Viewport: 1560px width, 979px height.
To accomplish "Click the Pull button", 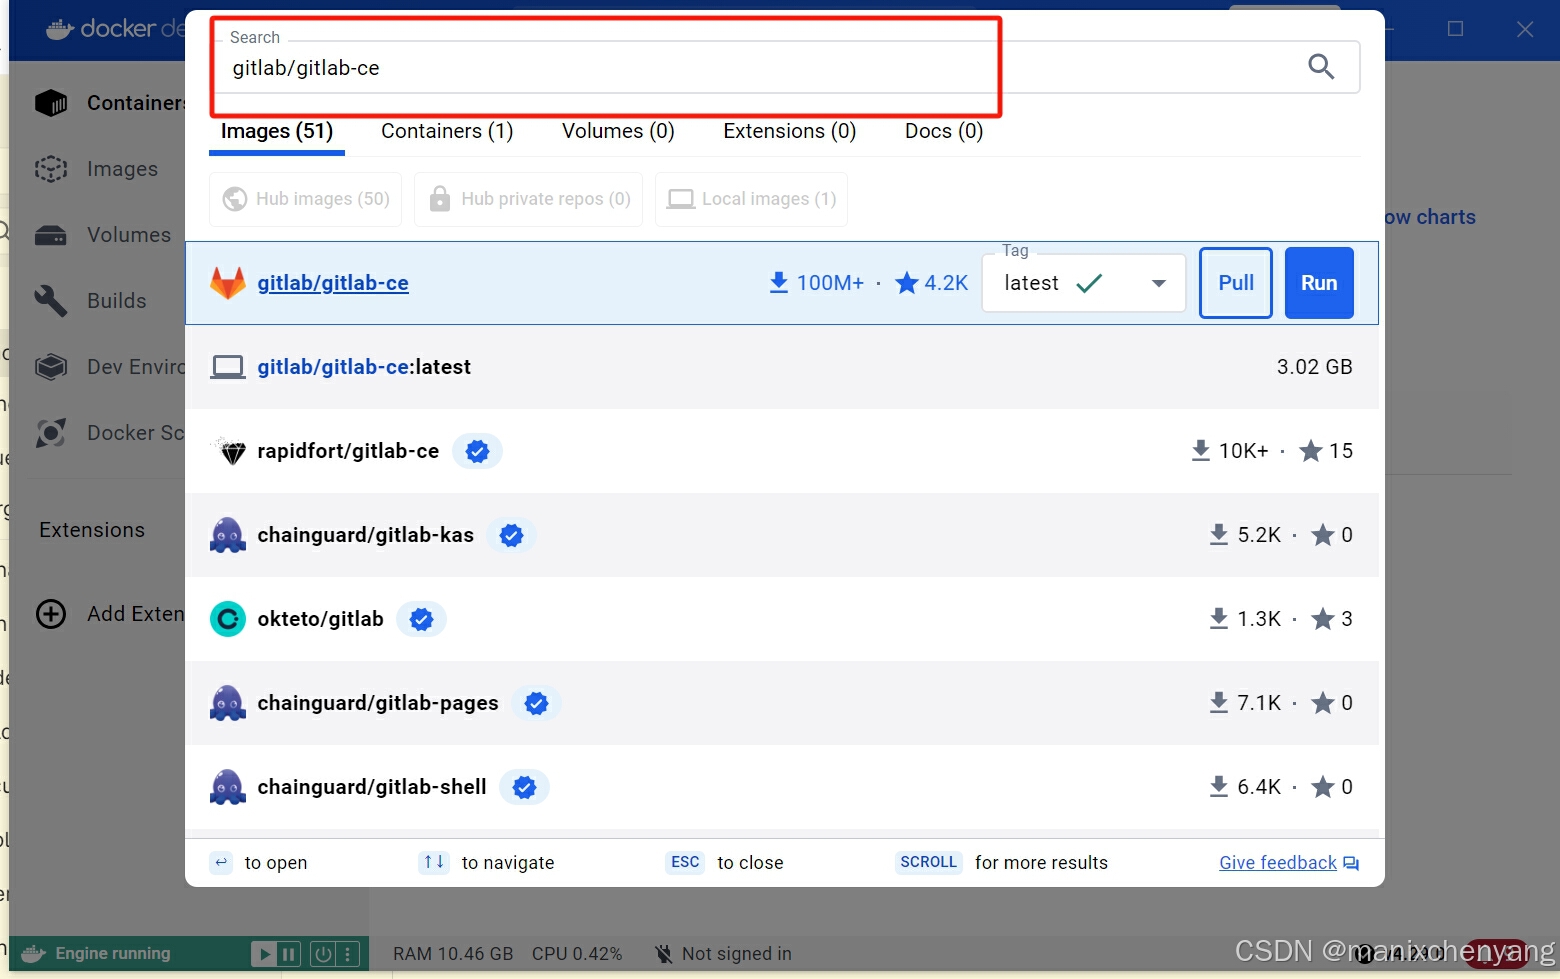I will pyautogui.click(x=1236, y=283).
